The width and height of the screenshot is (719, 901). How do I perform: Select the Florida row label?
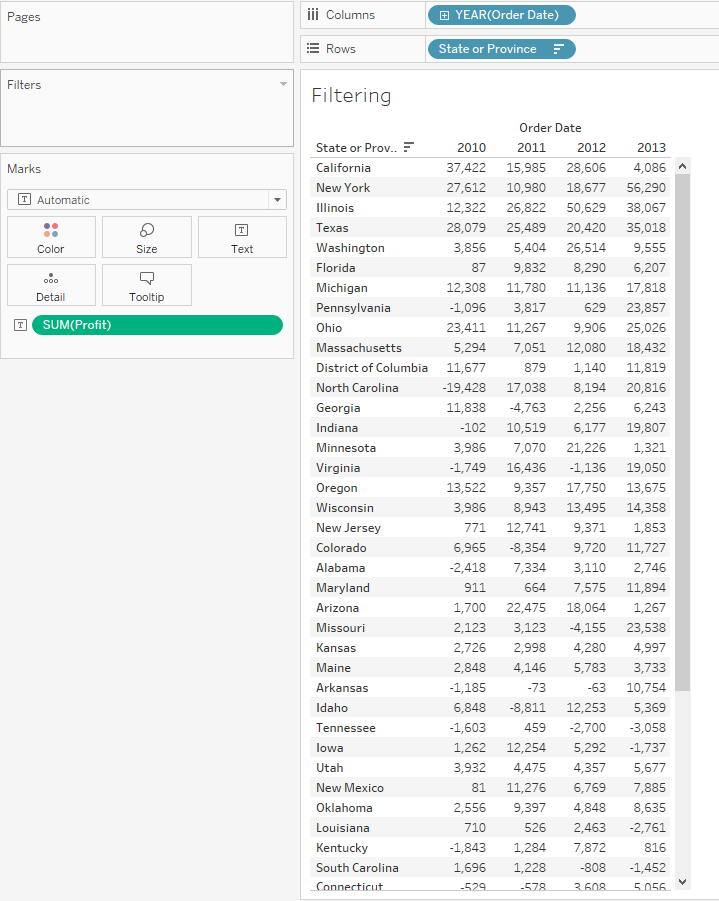[336, 268]
